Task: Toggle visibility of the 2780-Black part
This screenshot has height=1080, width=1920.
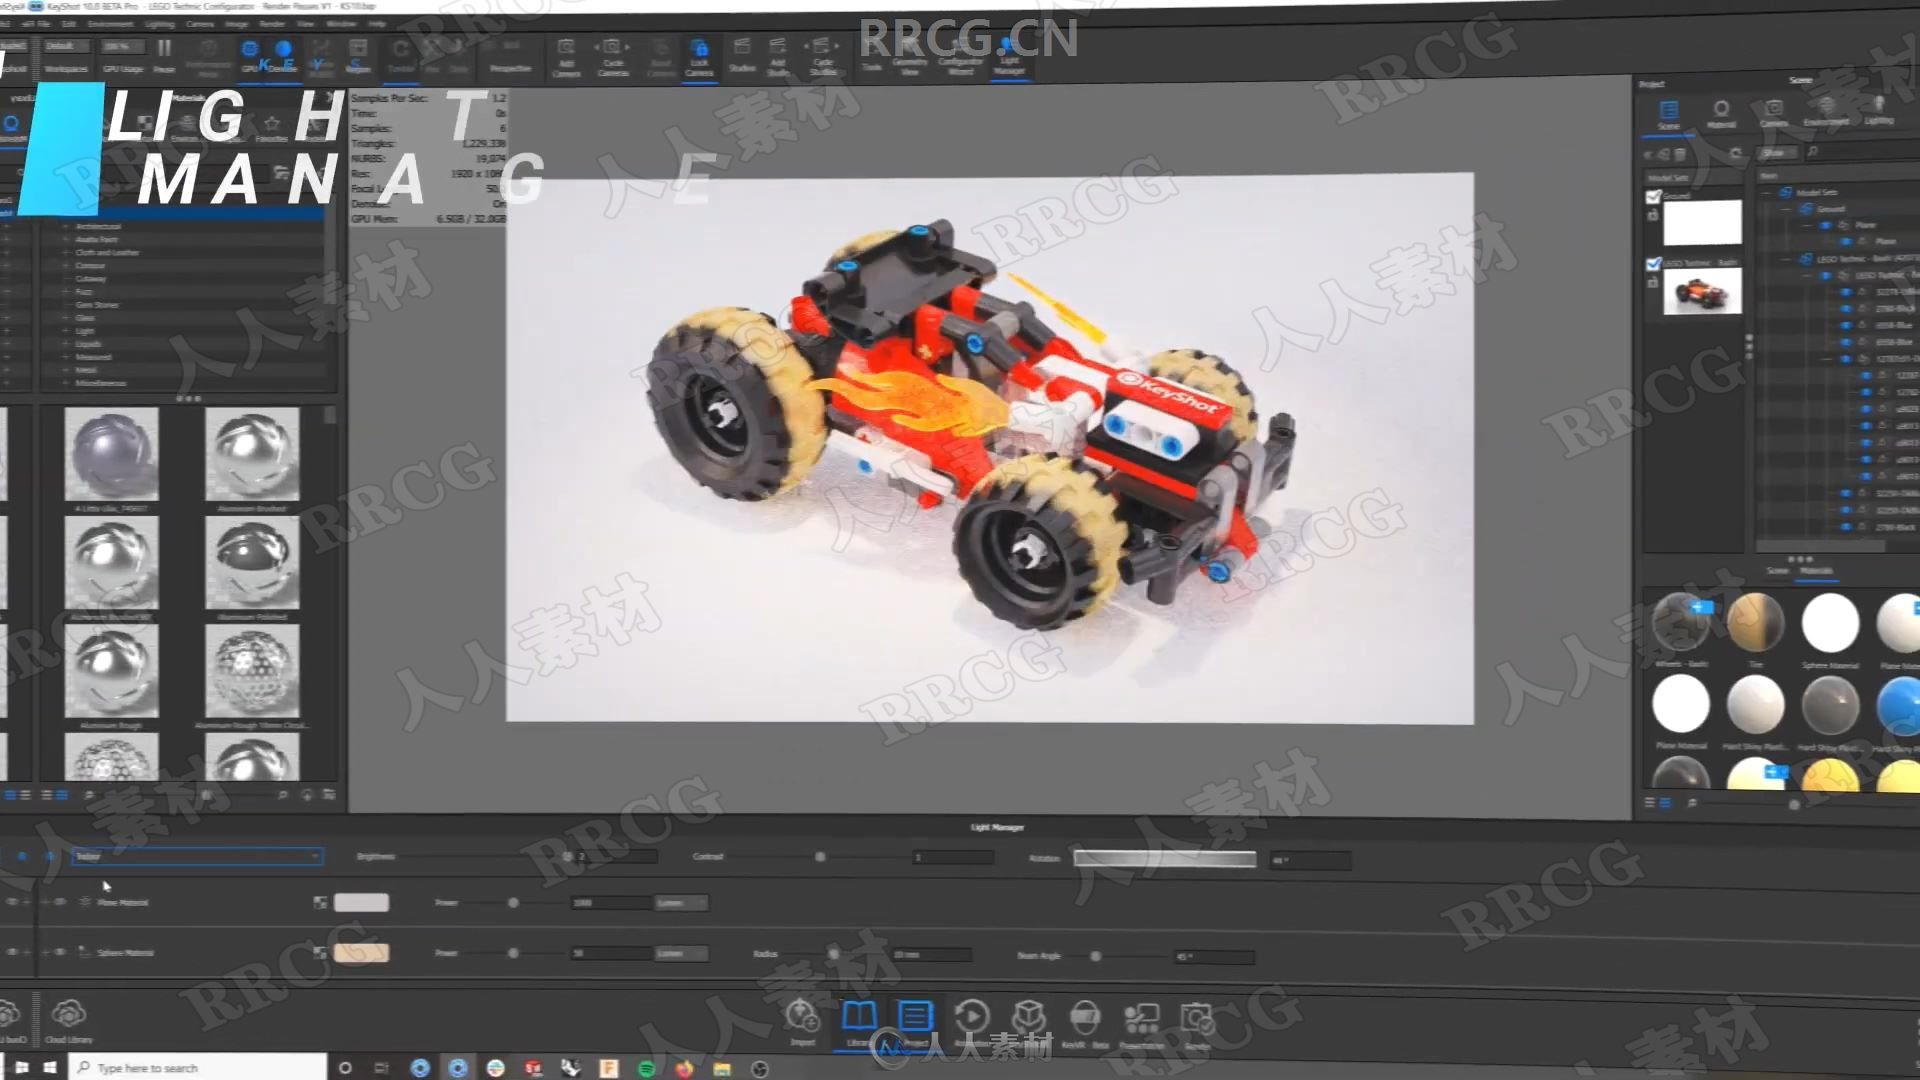Action: click(x=1846, y=308)
